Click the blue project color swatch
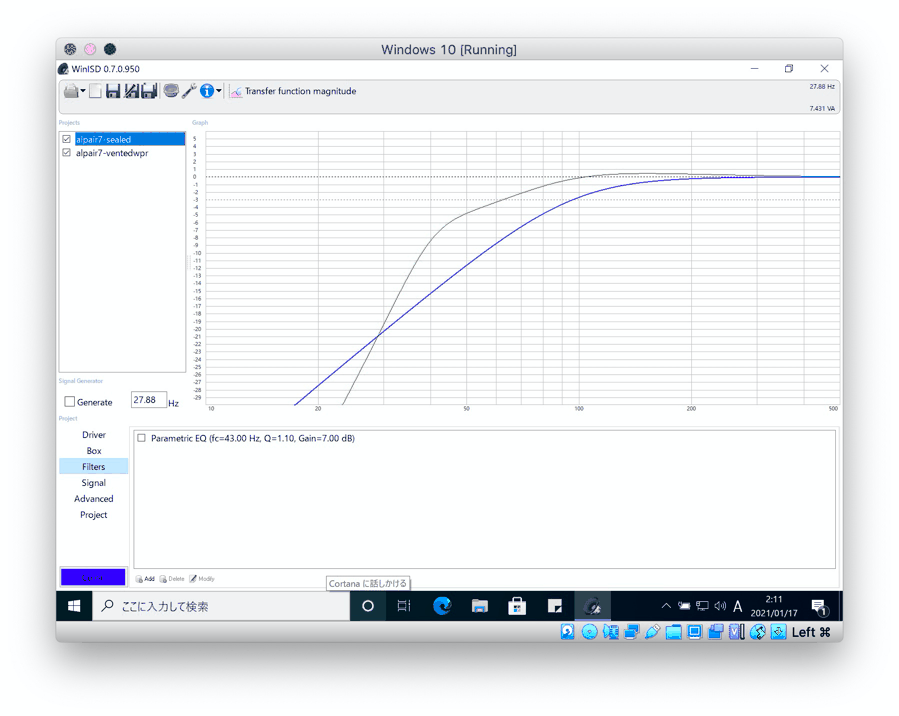 click(93, 577)
